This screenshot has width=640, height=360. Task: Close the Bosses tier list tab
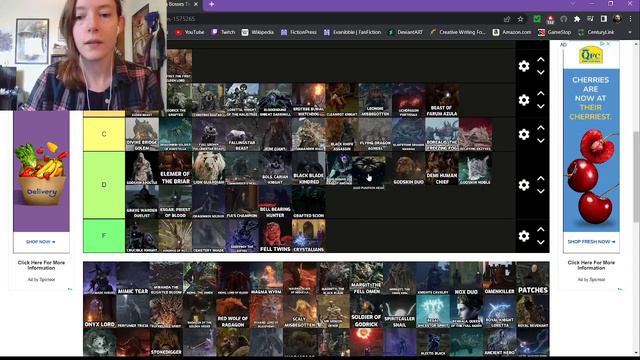(x=196, y=4)
